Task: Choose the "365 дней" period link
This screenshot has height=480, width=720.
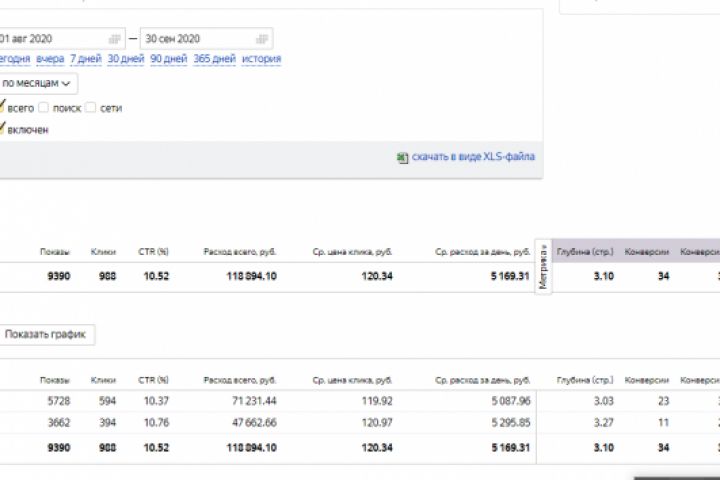Action: pos(214,59)
